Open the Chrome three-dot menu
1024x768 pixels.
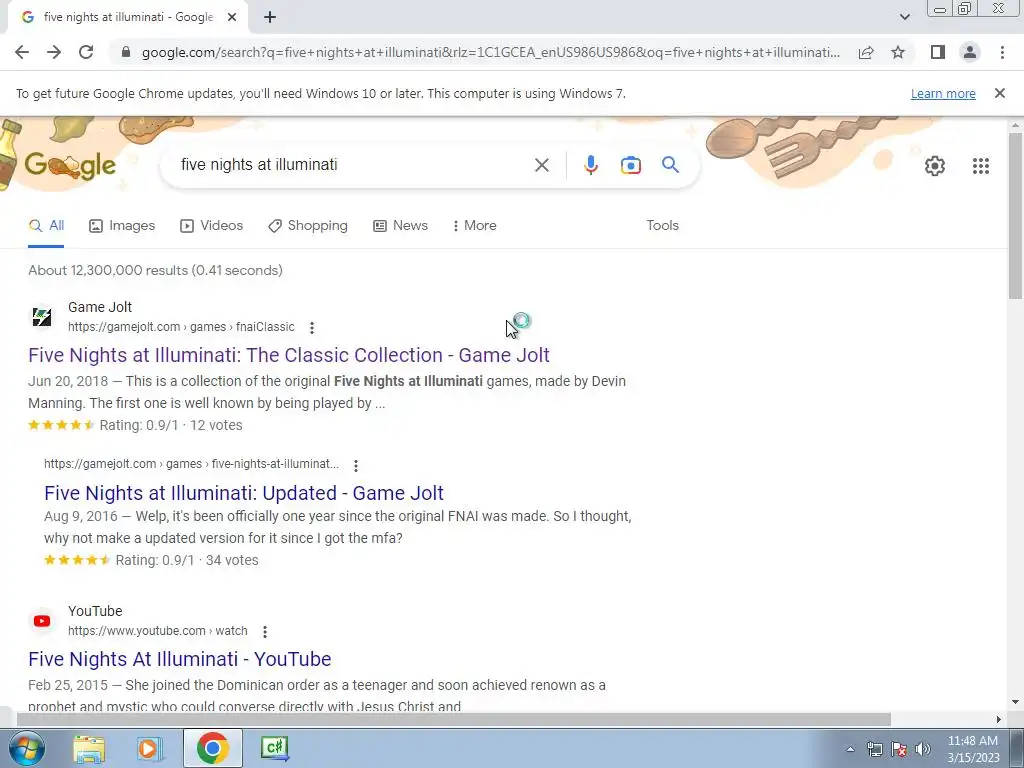pos(1002,52)
